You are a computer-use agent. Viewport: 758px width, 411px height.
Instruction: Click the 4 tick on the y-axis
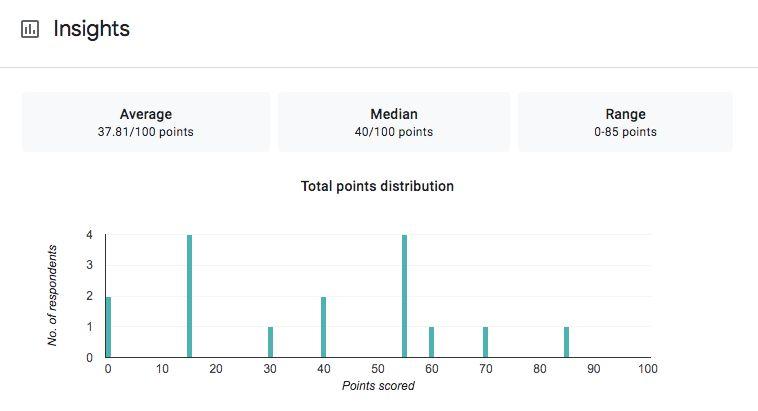point(89,235)
